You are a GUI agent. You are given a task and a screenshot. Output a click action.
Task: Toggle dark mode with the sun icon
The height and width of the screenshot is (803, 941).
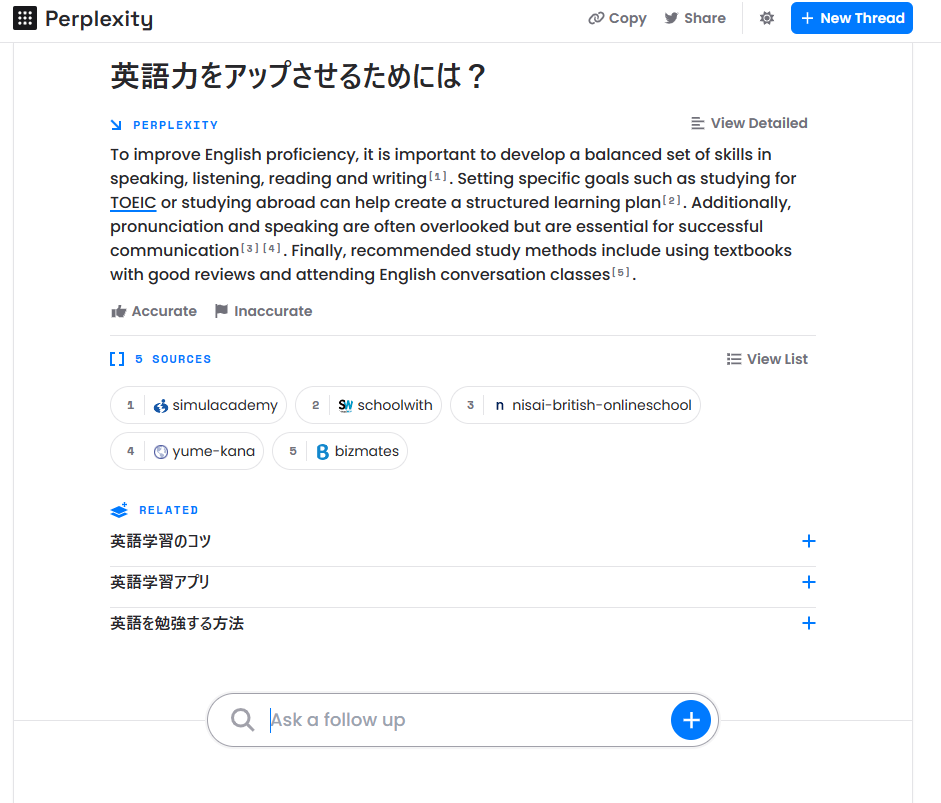coord(766,18)
